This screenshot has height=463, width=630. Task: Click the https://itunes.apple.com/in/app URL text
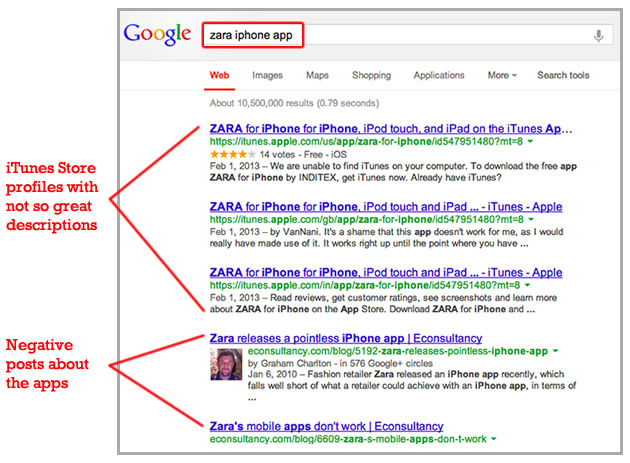(365, 285)
